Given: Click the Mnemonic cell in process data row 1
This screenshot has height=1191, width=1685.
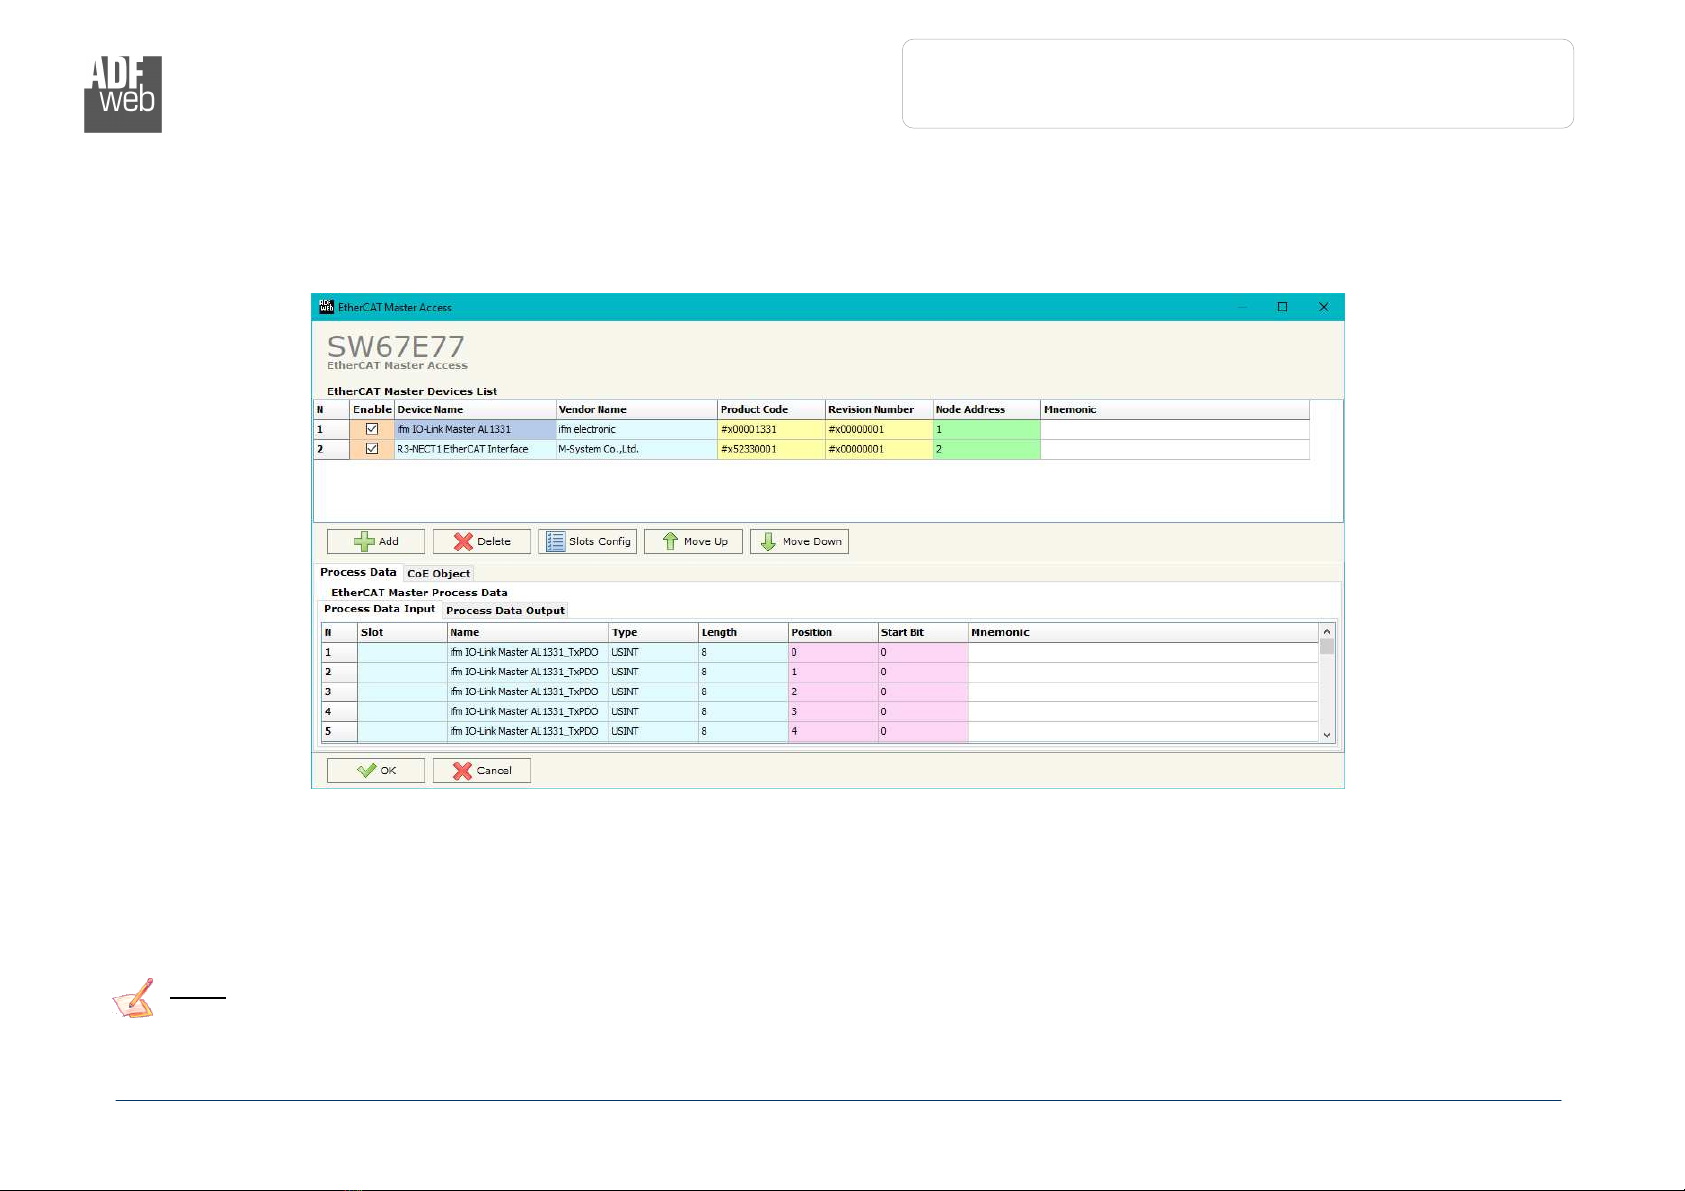Looking at the screenshot, I should [1143, 652].
